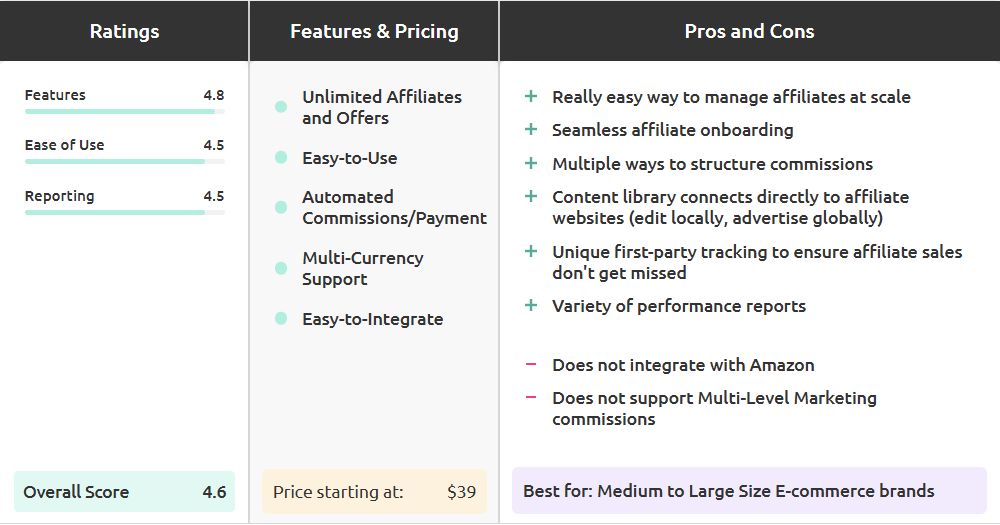Click minus icon beside 'Does not integrate with Amazon'

click(531, 365)
